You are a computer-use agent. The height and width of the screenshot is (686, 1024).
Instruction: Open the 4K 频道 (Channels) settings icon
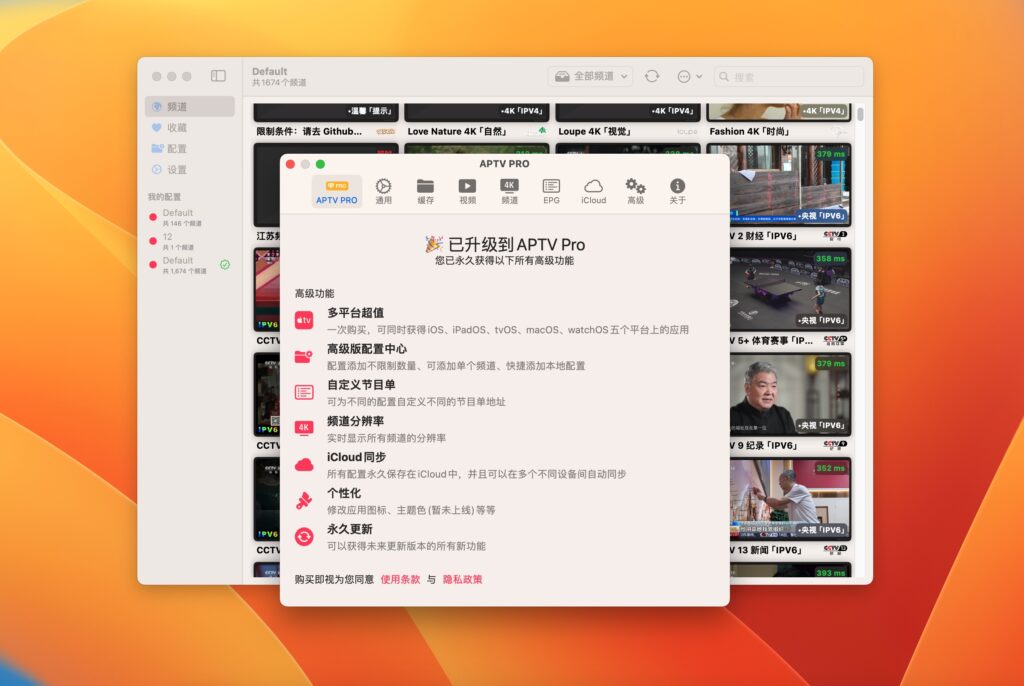(508, 190)
